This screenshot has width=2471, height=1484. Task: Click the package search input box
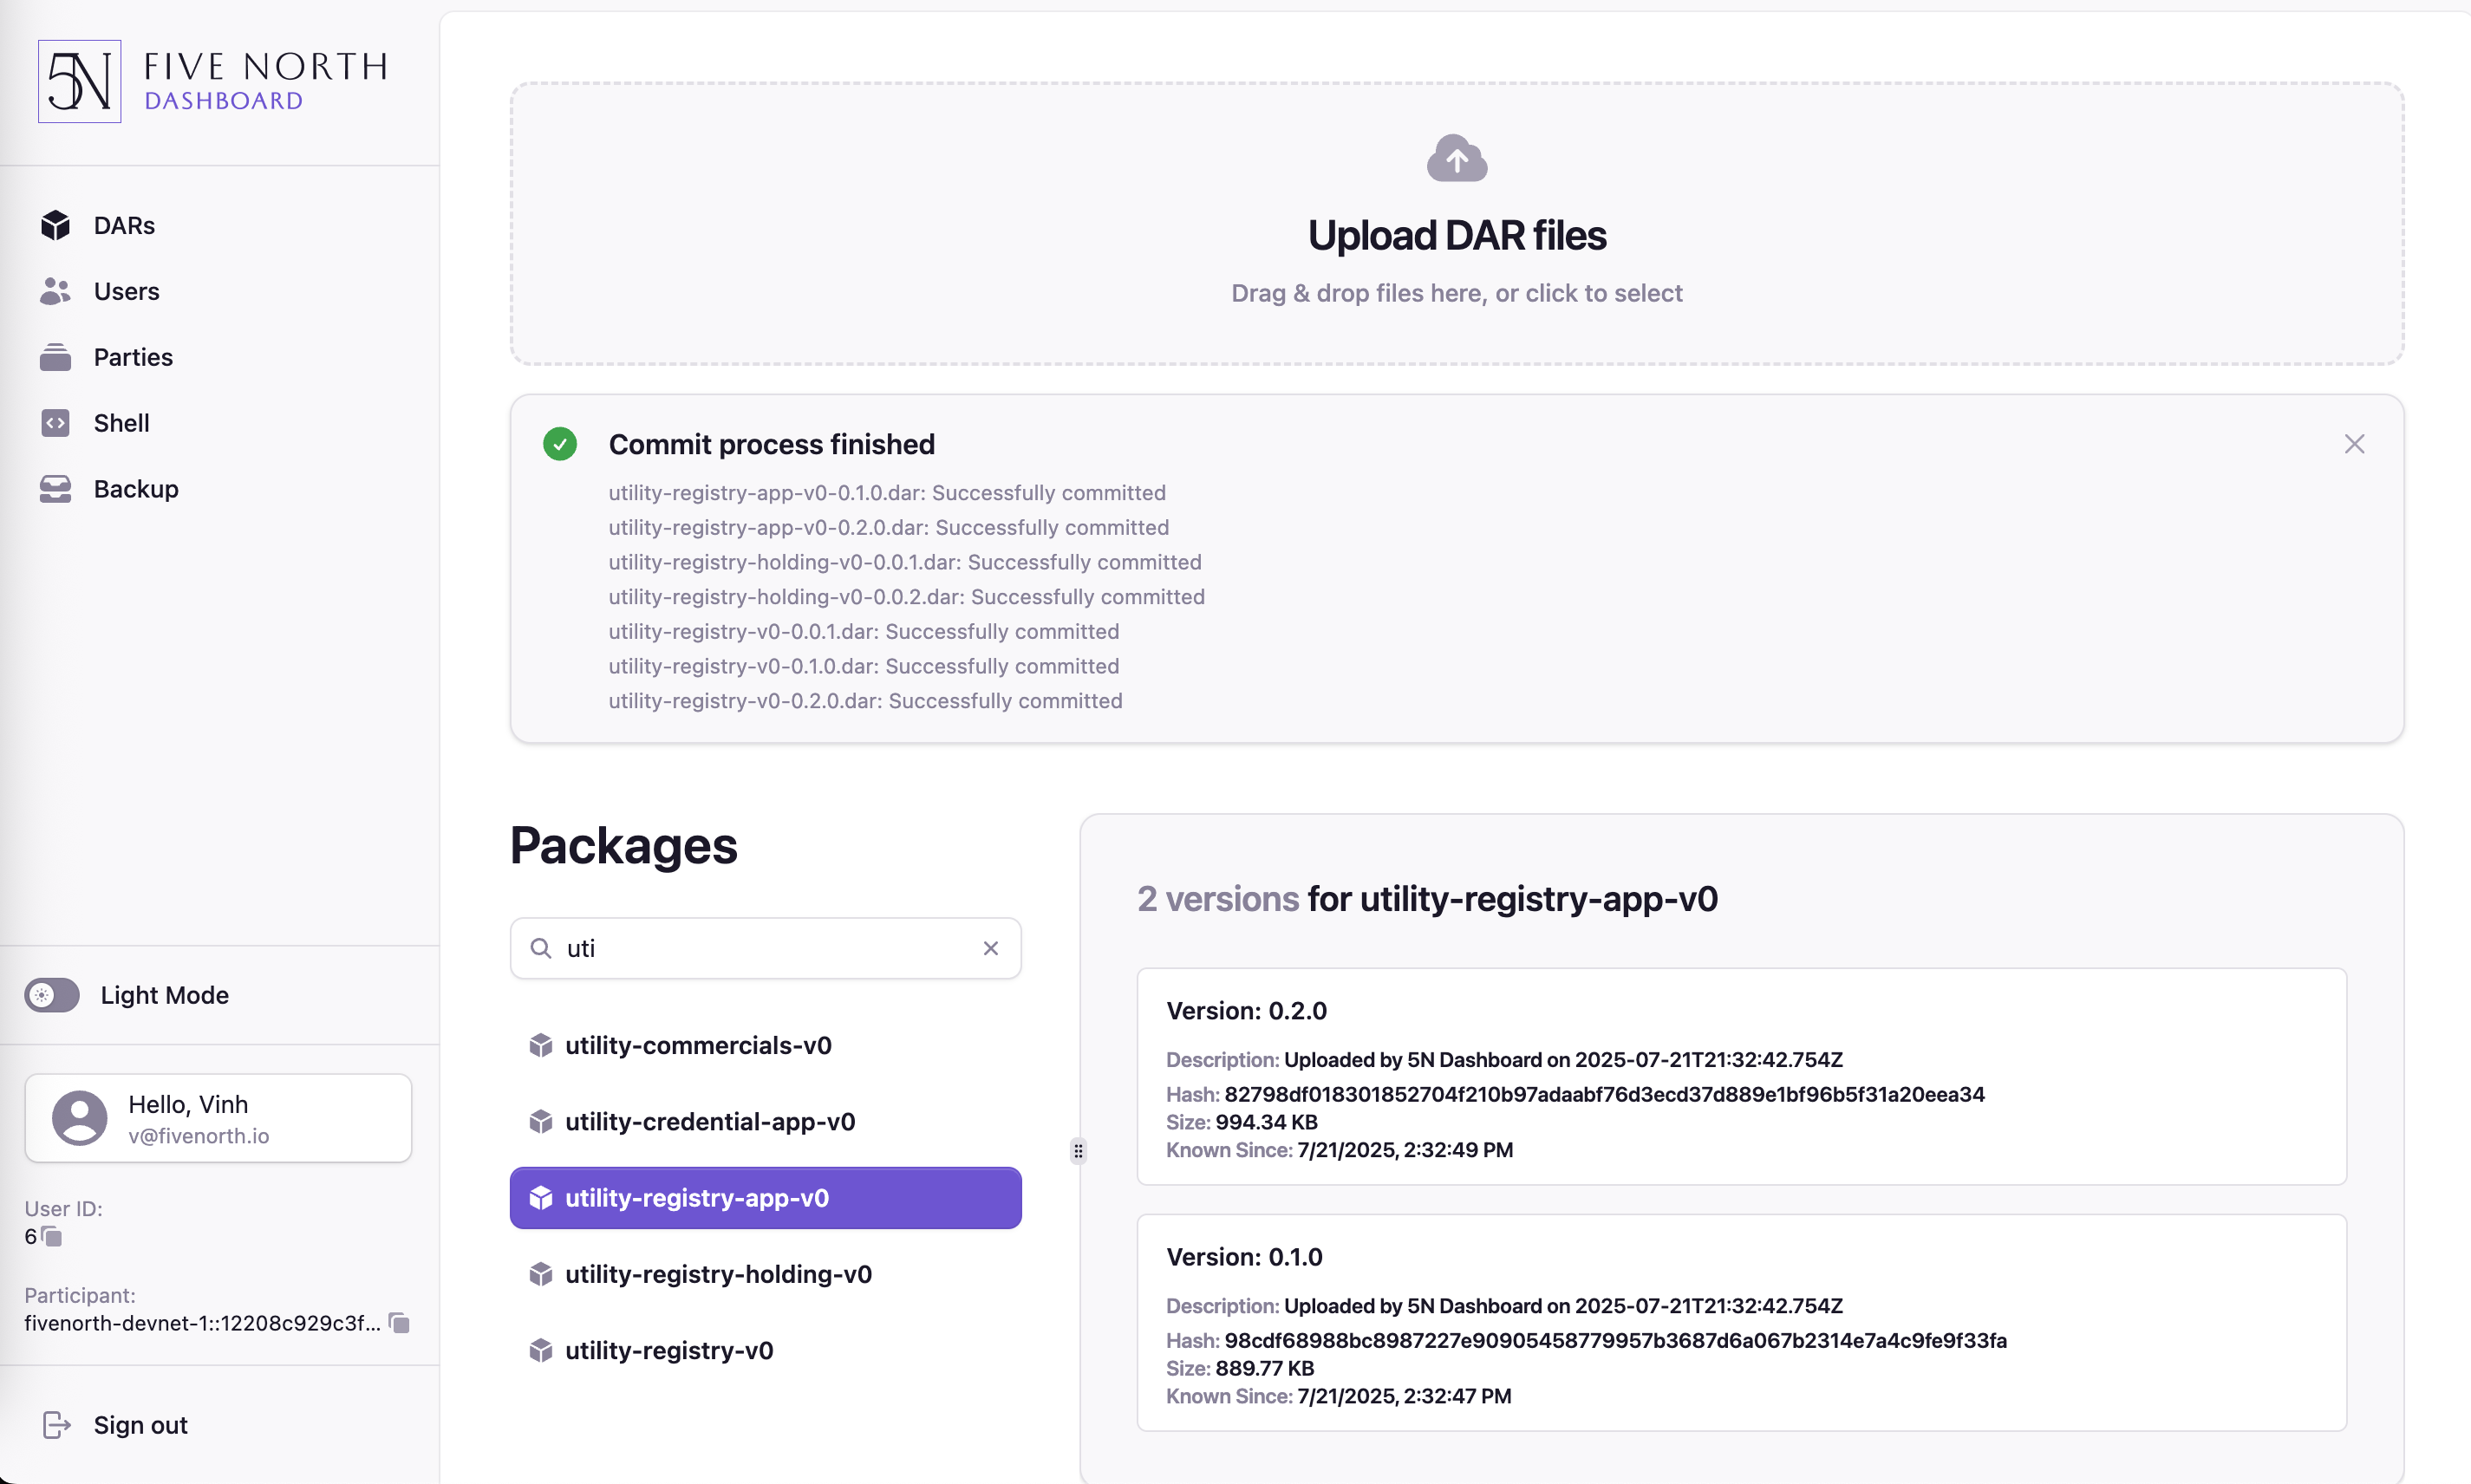pos(765,948)
